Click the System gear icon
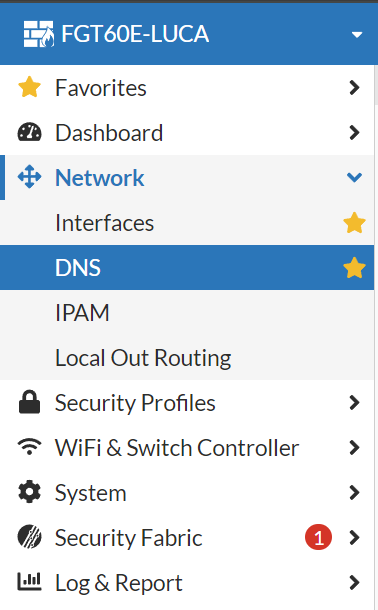The image size is (378, 610). point(30,492)
